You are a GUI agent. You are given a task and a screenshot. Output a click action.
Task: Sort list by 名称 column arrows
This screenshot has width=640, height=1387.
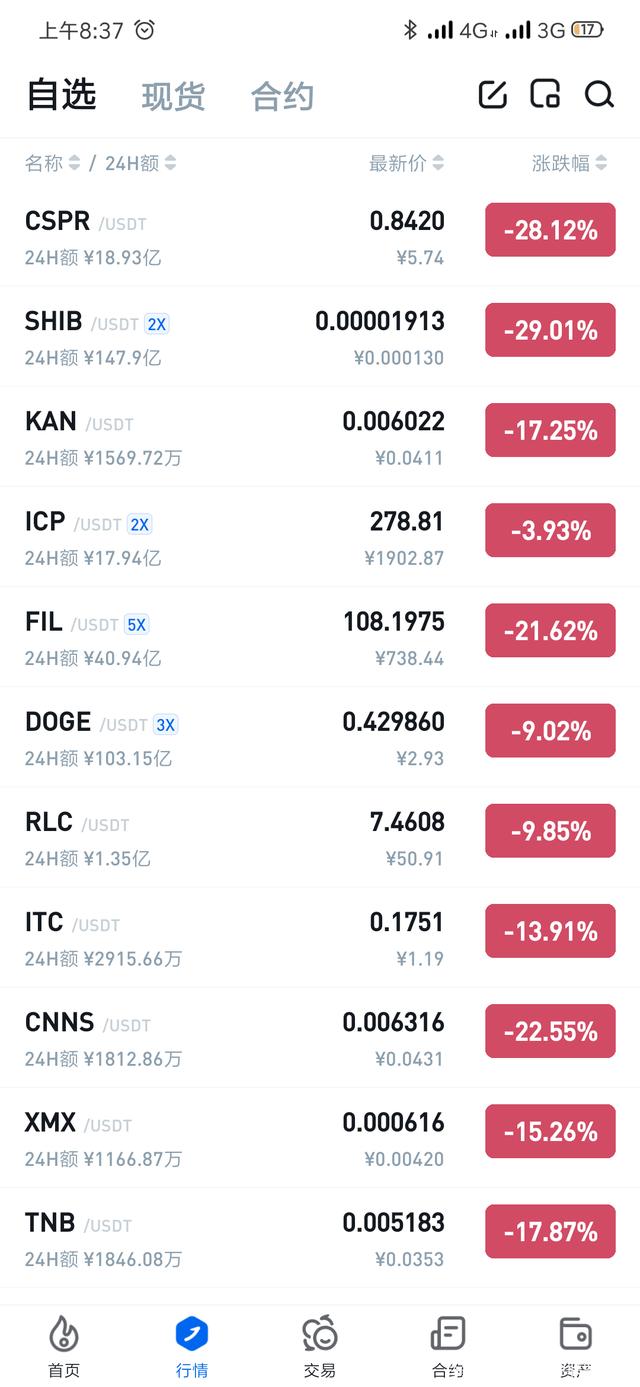(74, 163)
